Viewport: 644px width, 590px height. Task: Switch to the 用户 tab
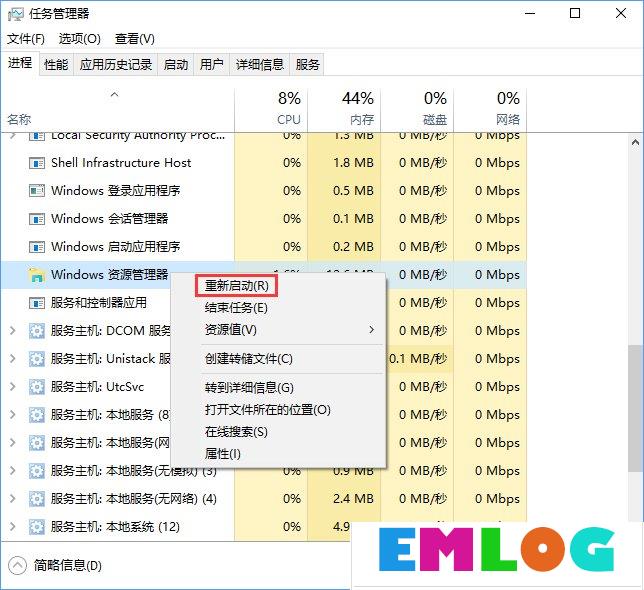[x=212, y=64]
